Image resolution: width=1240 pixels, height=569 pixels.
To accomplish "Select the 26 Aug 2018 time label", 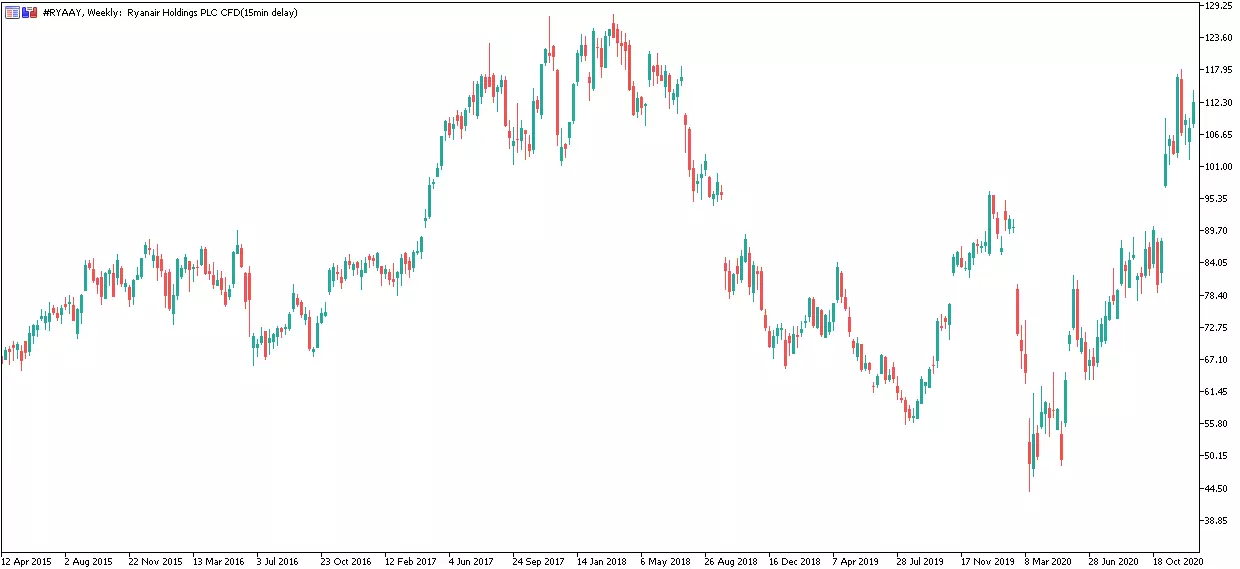I will (x=731, y=561).
